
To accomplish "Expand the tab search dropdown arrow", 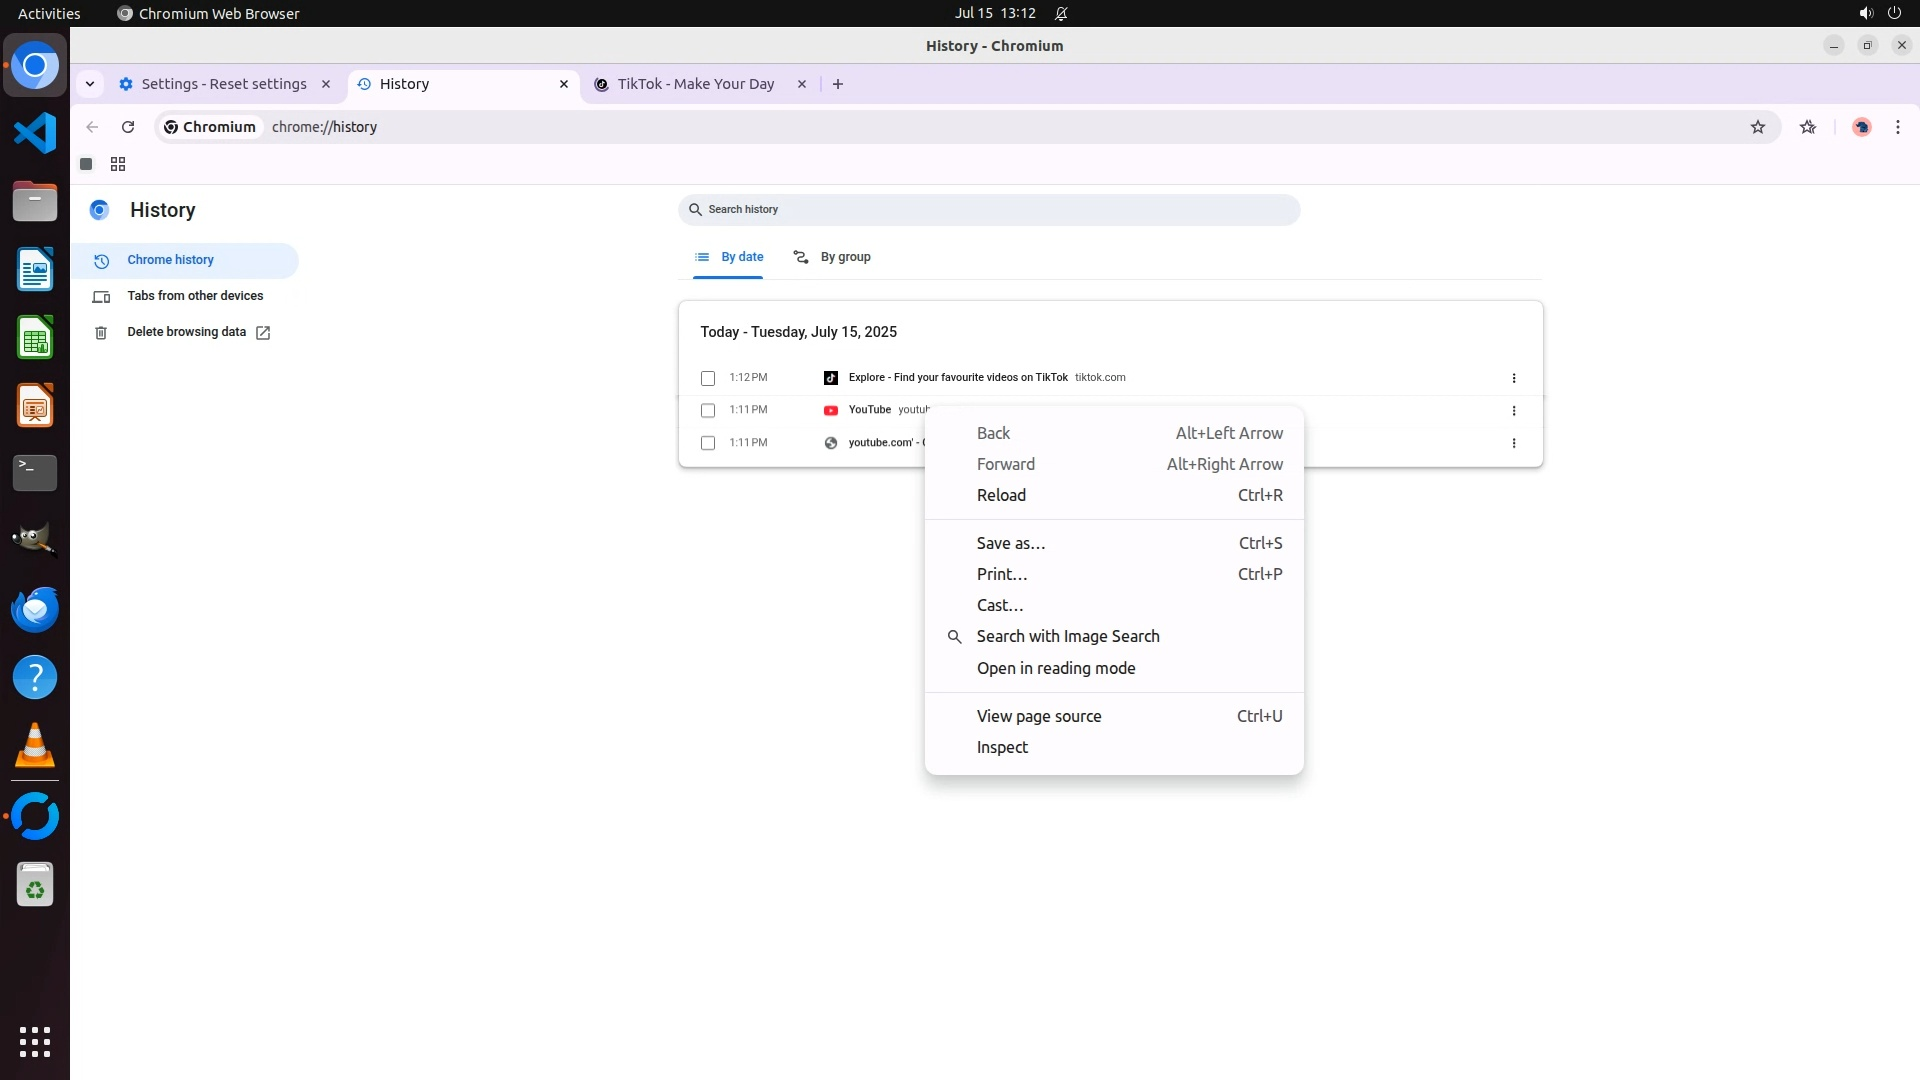I will pos(90,84).
